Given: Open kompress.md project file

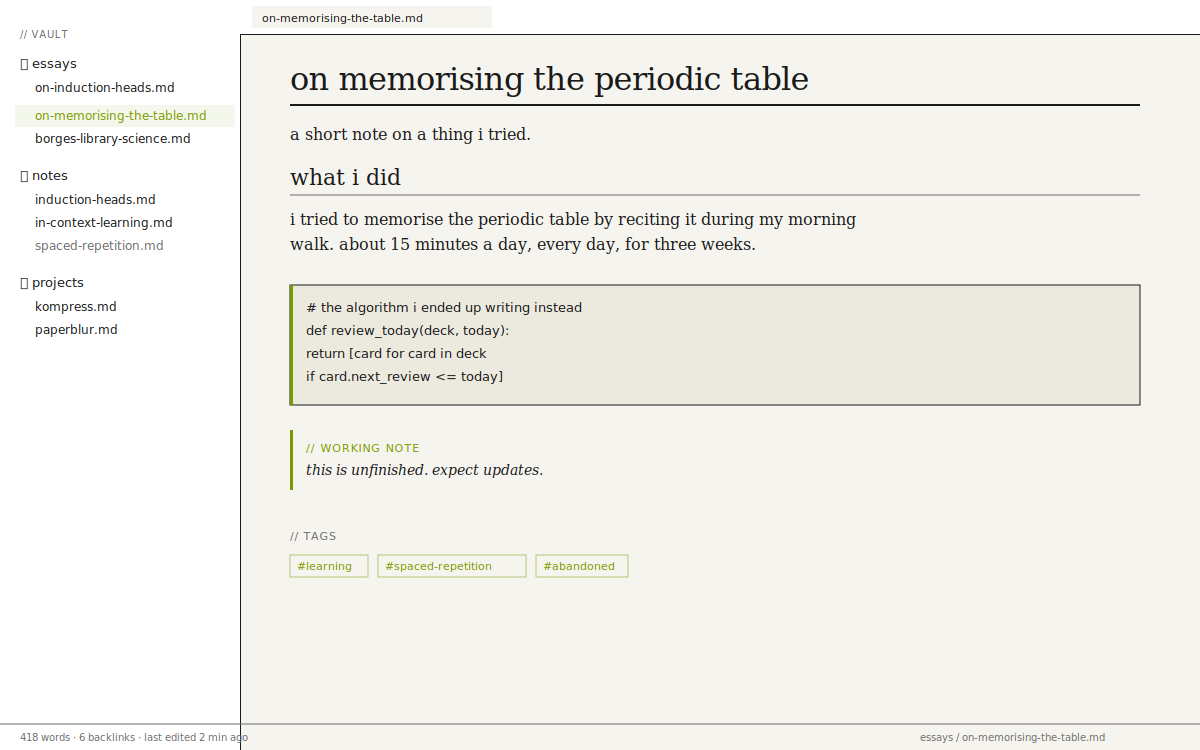Looking at the screenshot, I should coord(76,307).
